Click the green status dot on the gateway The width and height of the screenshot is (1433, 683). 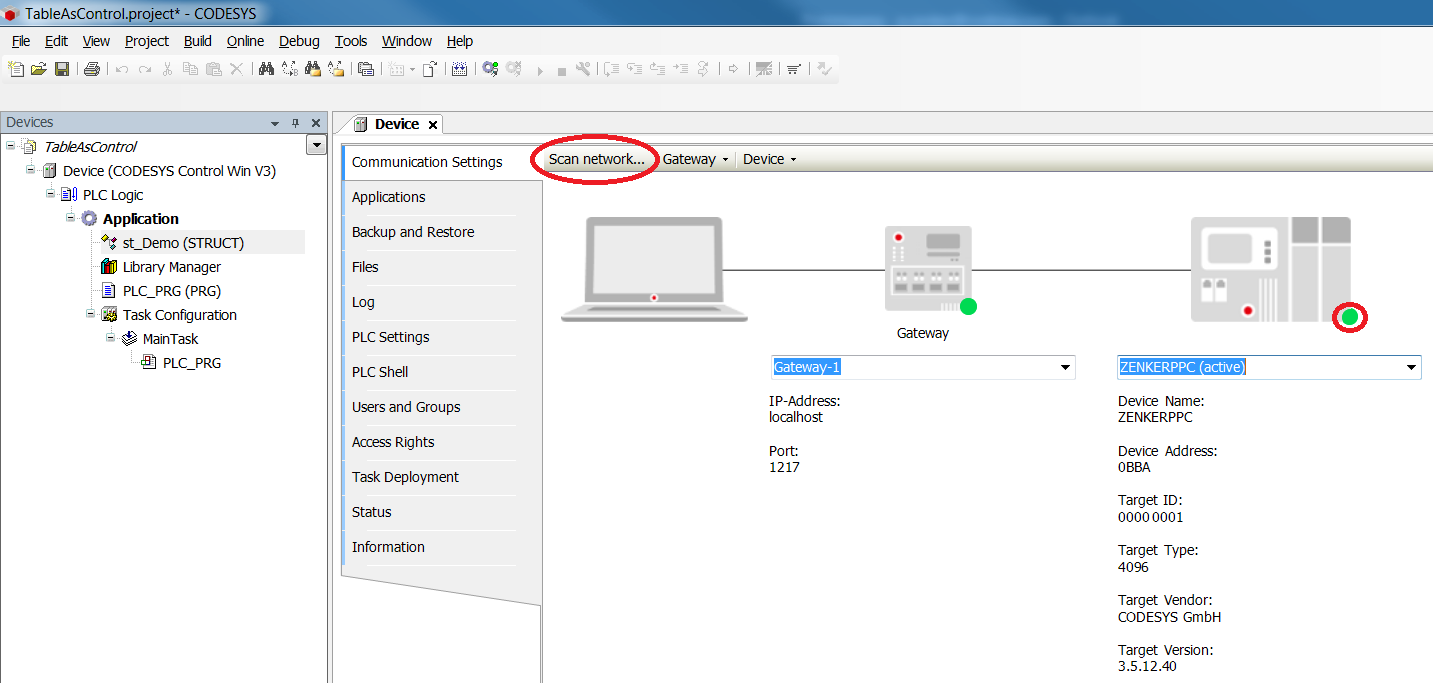coord(967,306)
